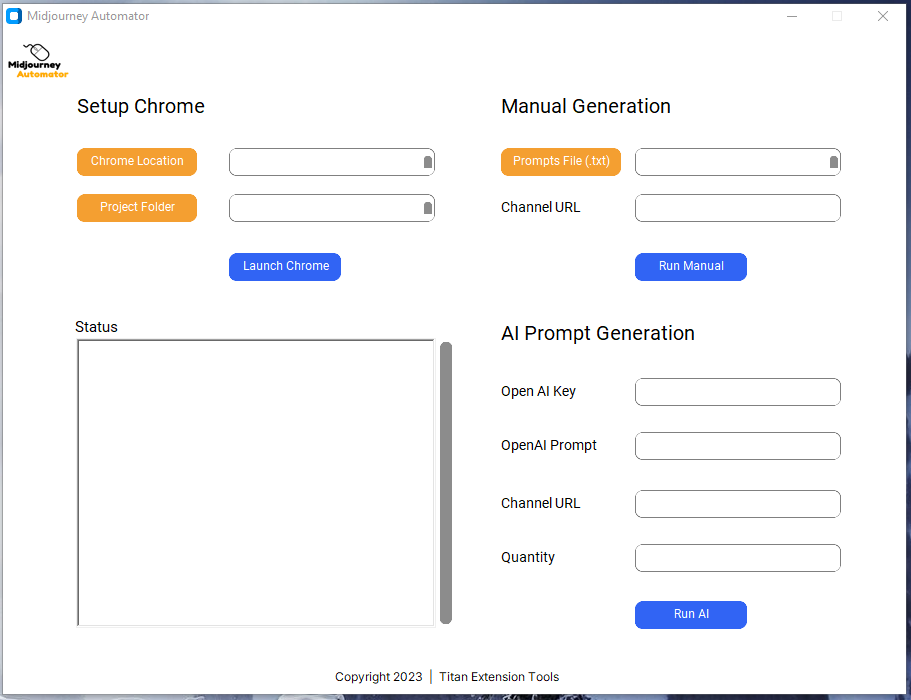Click inside the Status log box

(256, 483)
